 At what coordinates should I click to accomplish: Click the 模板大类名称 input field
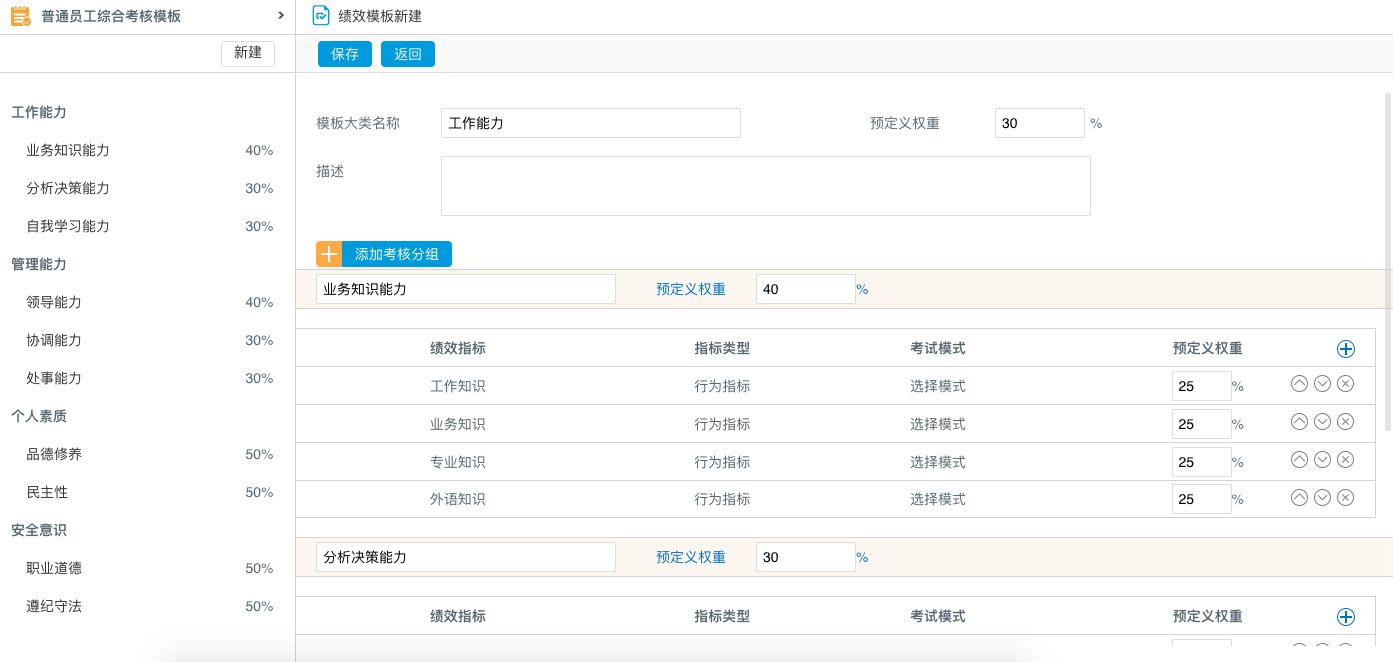[x=590, y=123]
